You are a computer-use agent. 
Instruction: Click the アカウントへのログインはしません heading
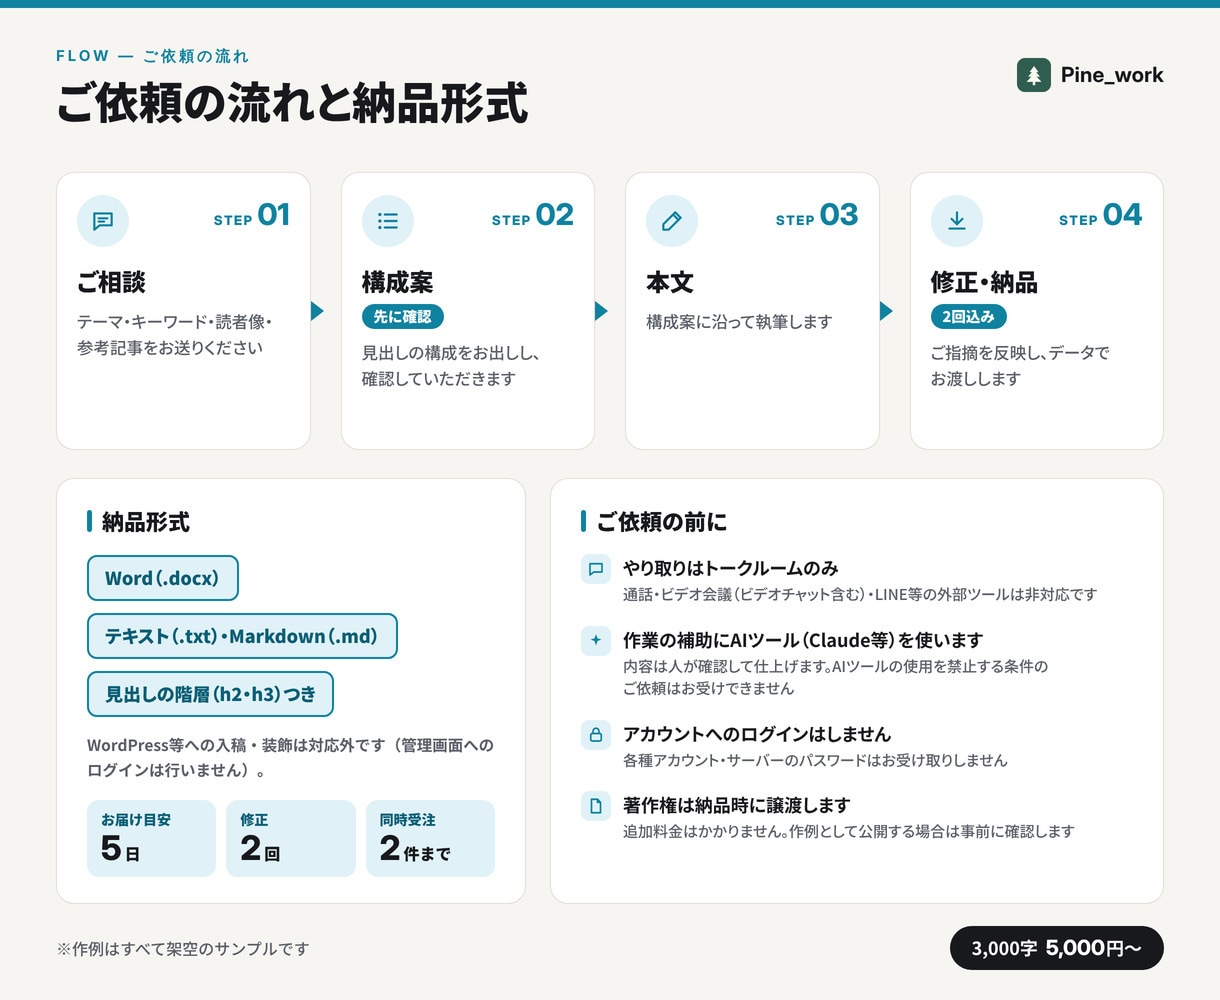[x=757, y=734]
